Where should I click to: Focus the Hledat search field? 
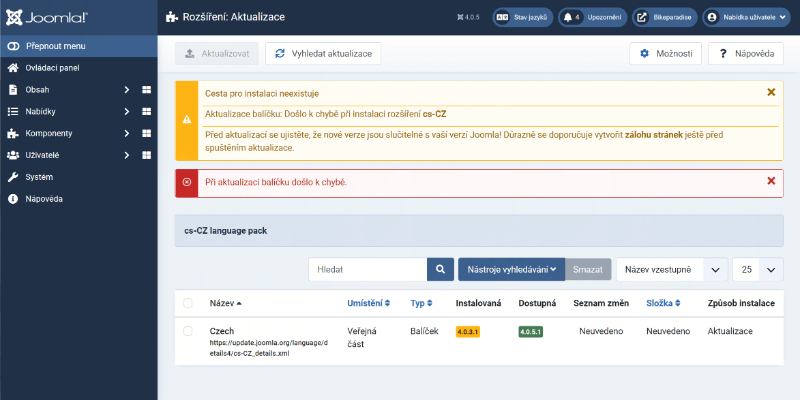tap(368, 269)
